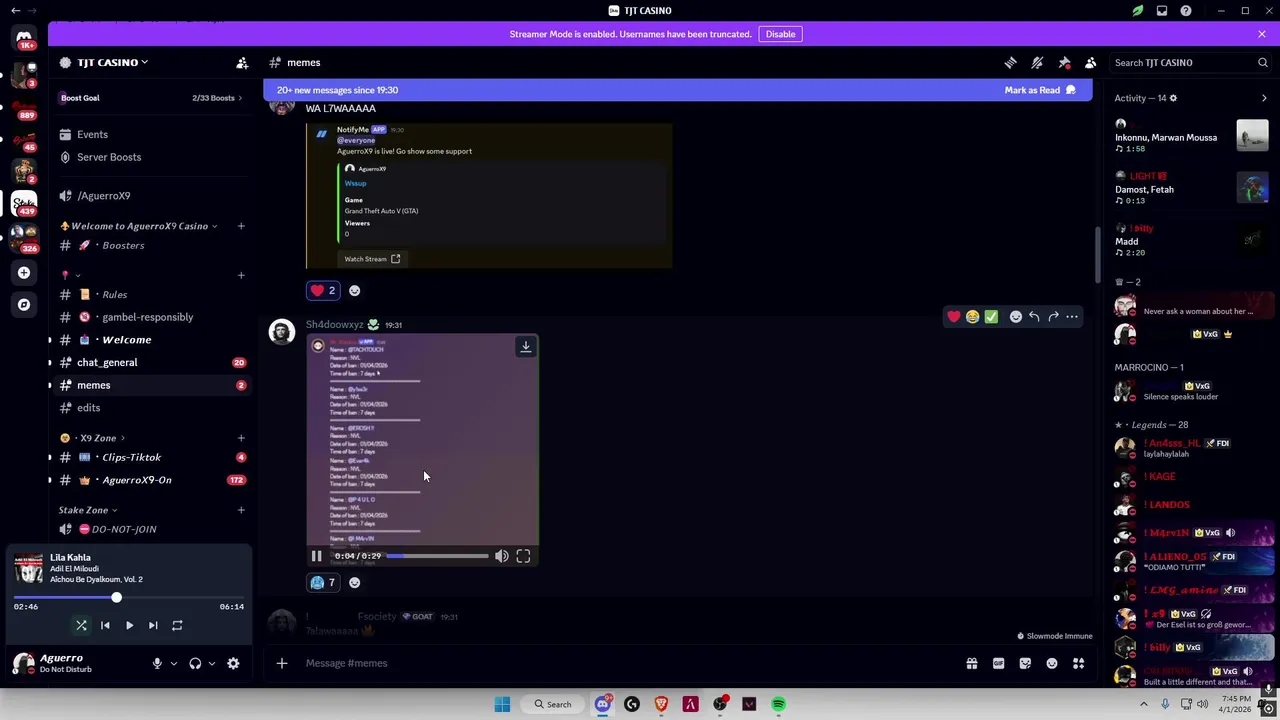Add laughing emoji reaction from hover toolbar
The image size is (1280, 720).
(x=972, y=317)
